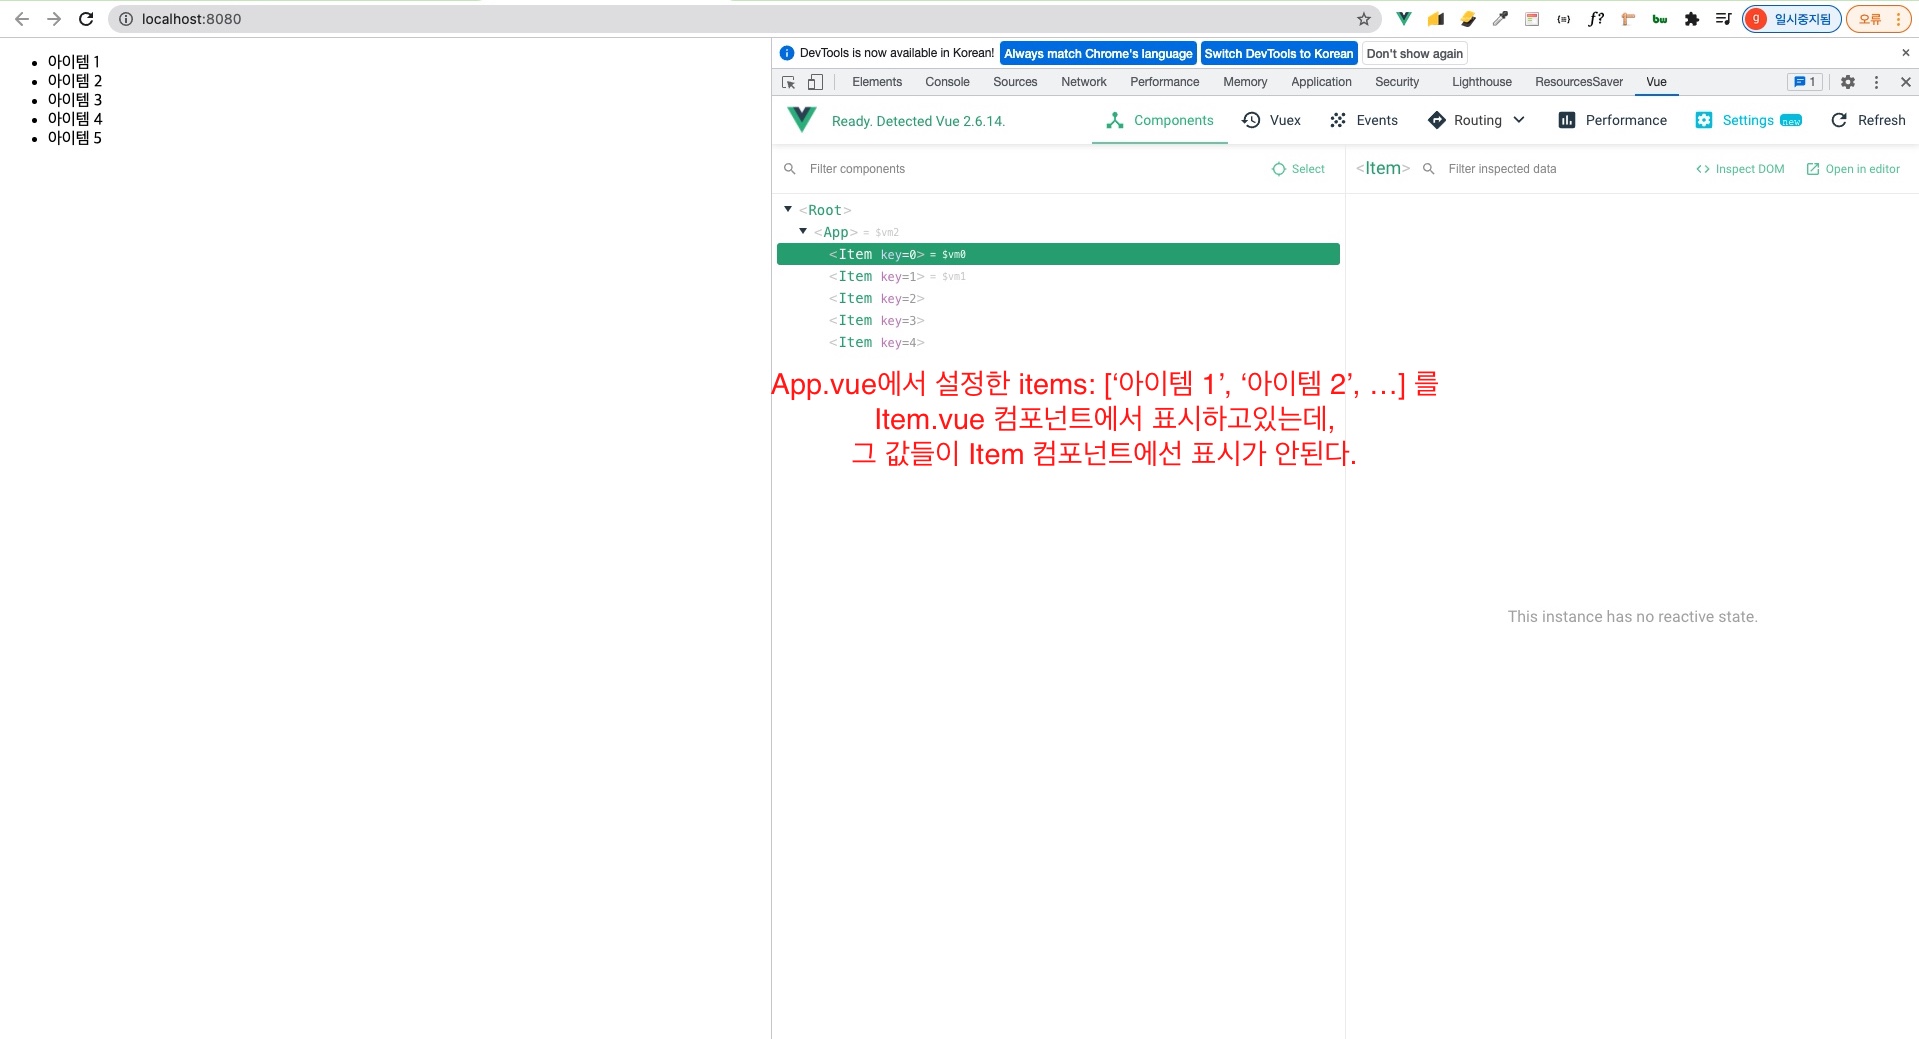This screenshot has width=1919, height=1039.
Task: Click the Refresh button in Vue devtools
Action: [1868, 120]
